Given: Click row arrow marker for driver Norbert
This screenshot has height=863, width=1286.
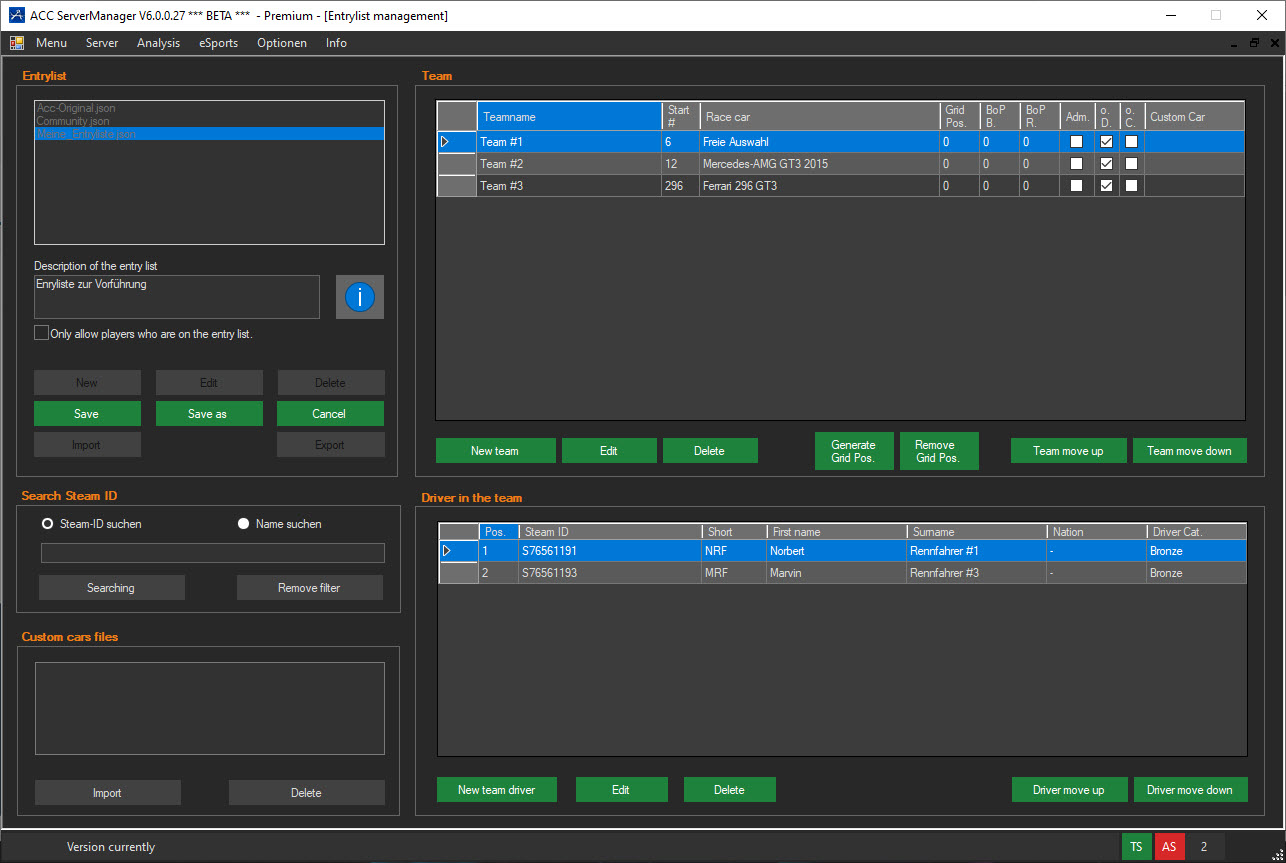Looking at the screenshot, I should tap(447, 551).
